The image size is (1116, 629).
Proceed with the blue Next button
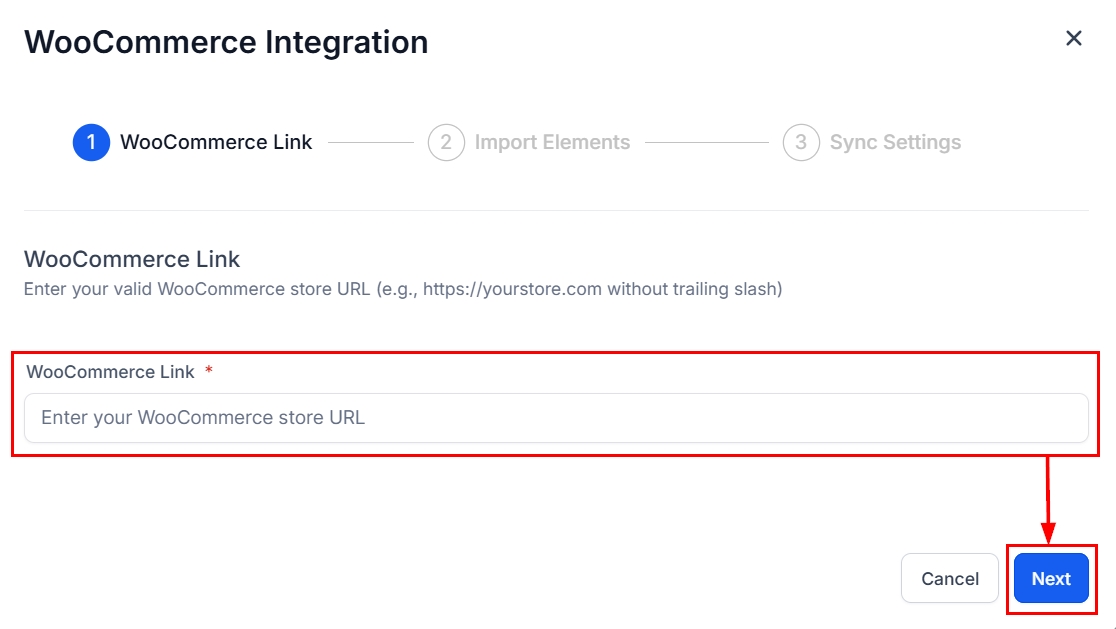(x=1051, y=578)
